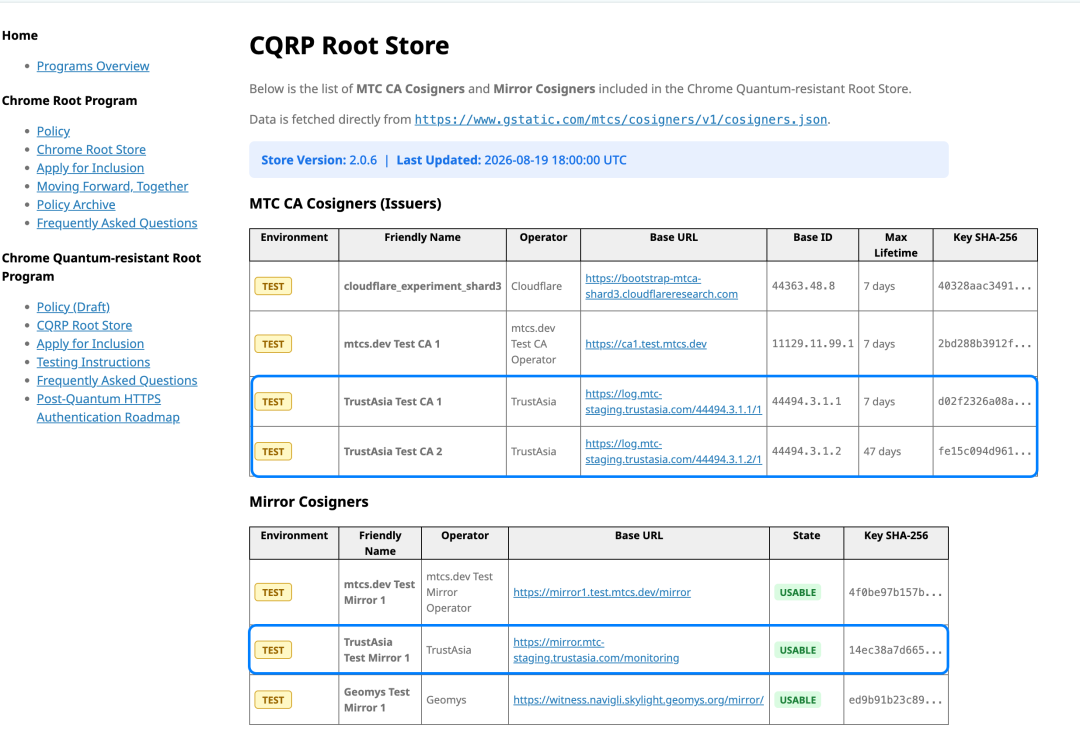This screenshot has height=732, width=1080.
Task: Open the Chrome Root Program Policy link
Action: tap(53, 131)
